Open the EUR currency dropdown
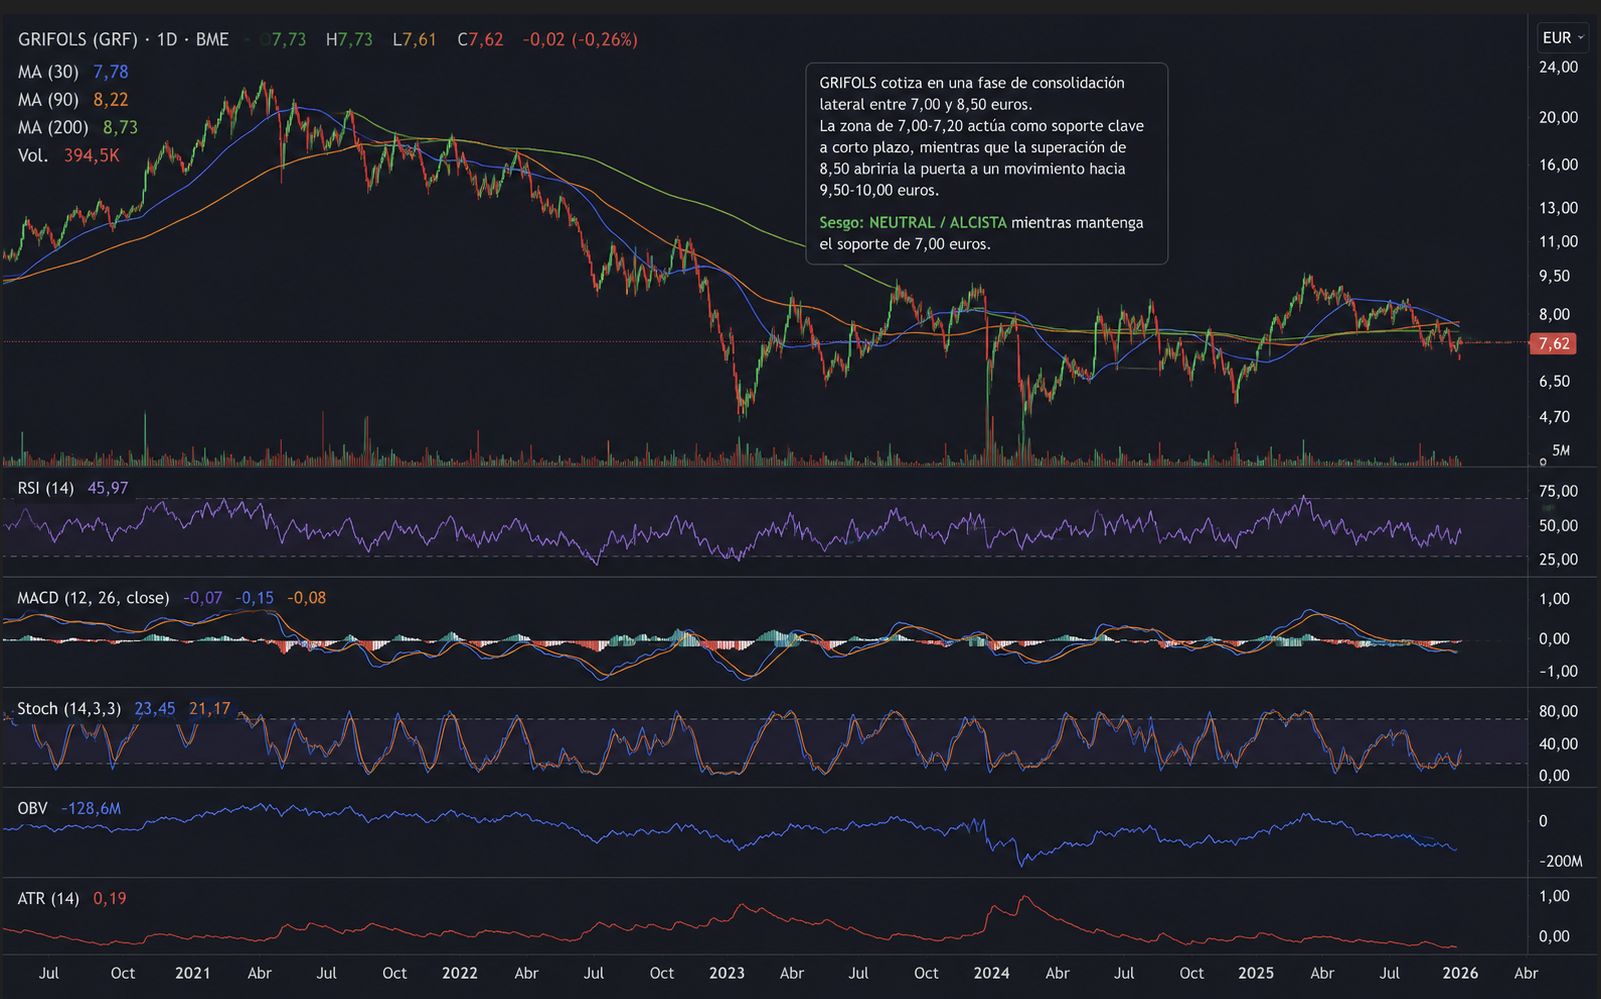 [x=1562, y=38]
